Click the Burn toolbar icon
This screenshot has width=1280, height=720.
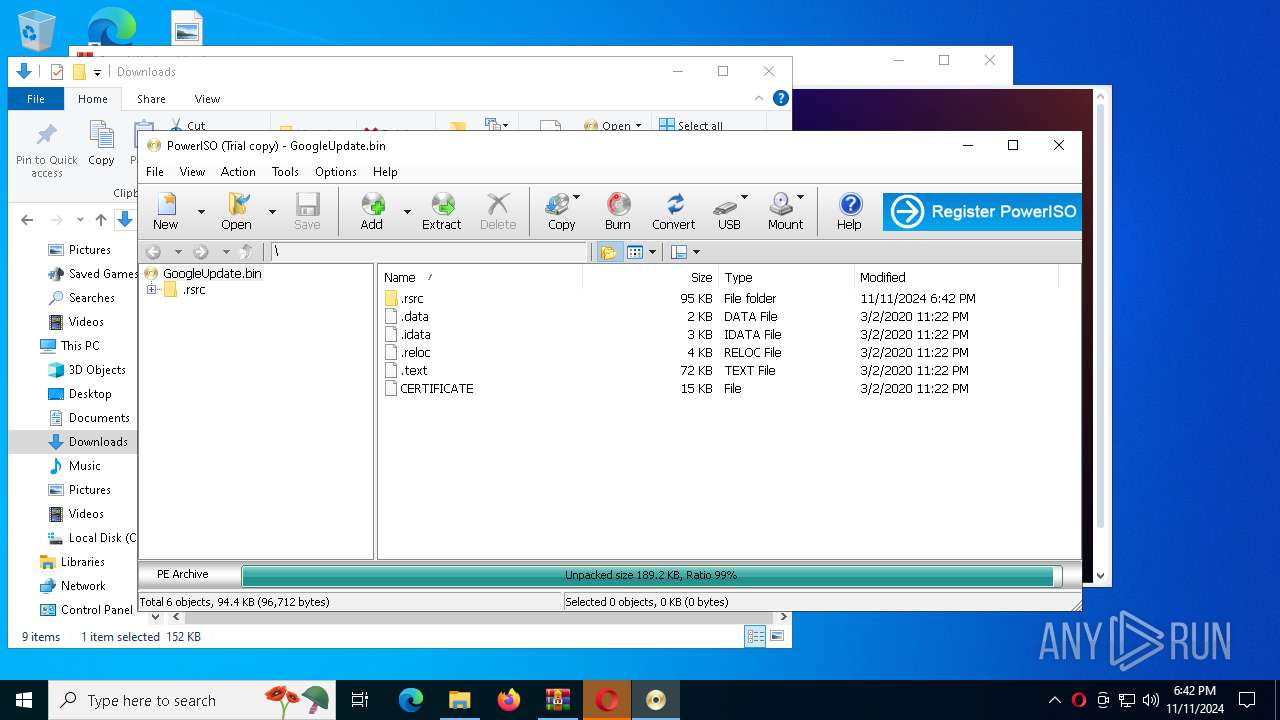tap(618, 212)
